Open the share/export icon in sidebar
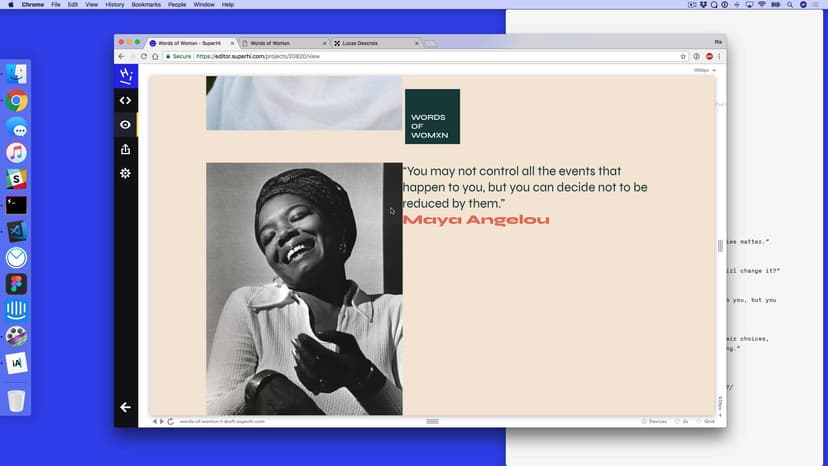Viewport: 828px width, 466px height. tap(125, 149)
